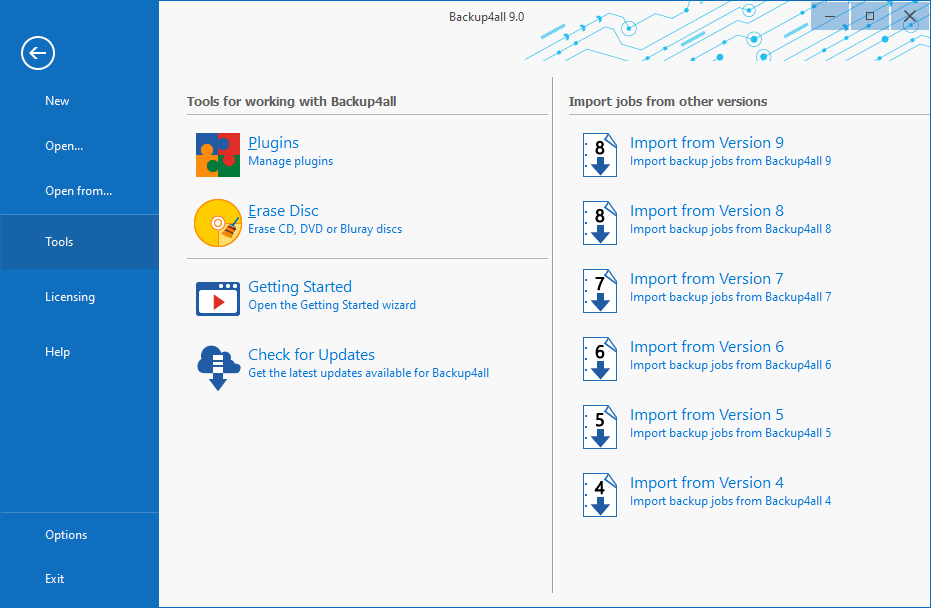
Task: Click the Check for Updates cloud icon
Action: (218, 368)
